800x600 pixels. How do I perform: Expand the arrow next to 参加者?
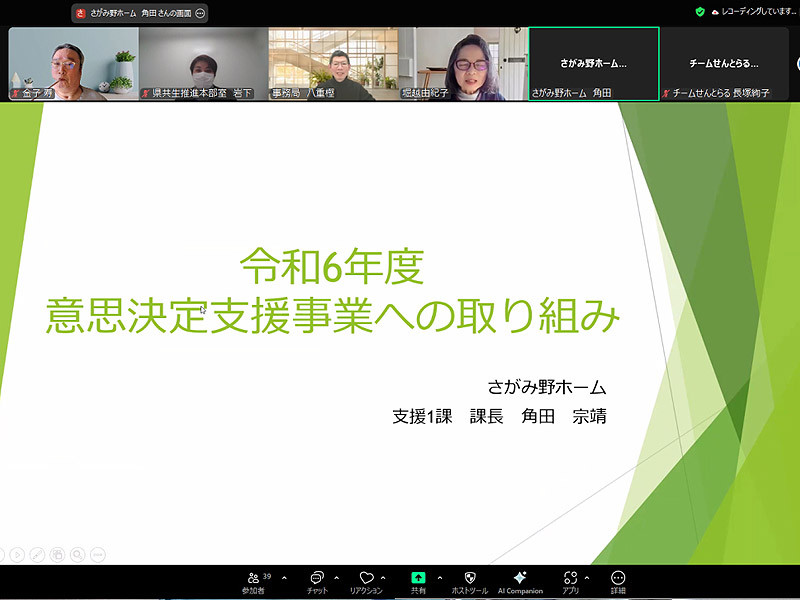pyautogui.click(x=284, y=578)
